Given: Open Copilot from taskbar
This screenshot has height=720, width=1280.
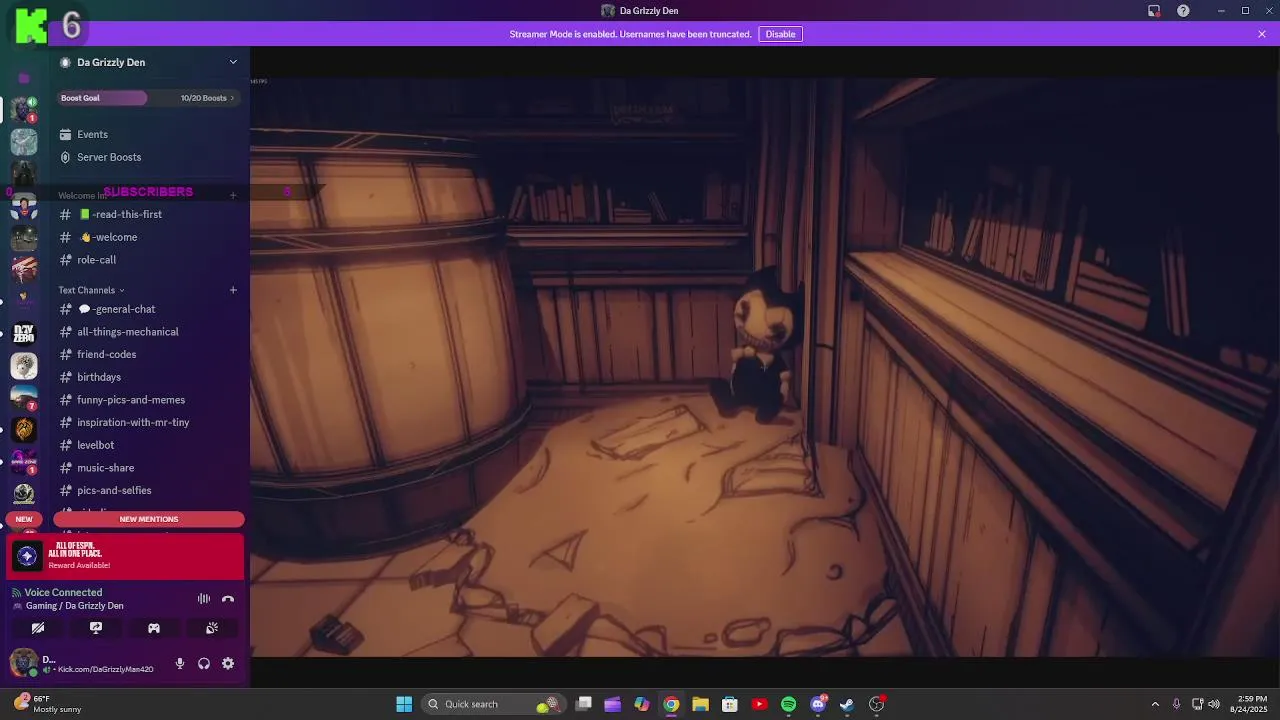Looking at the screenshot, I should tap(642, 704).
